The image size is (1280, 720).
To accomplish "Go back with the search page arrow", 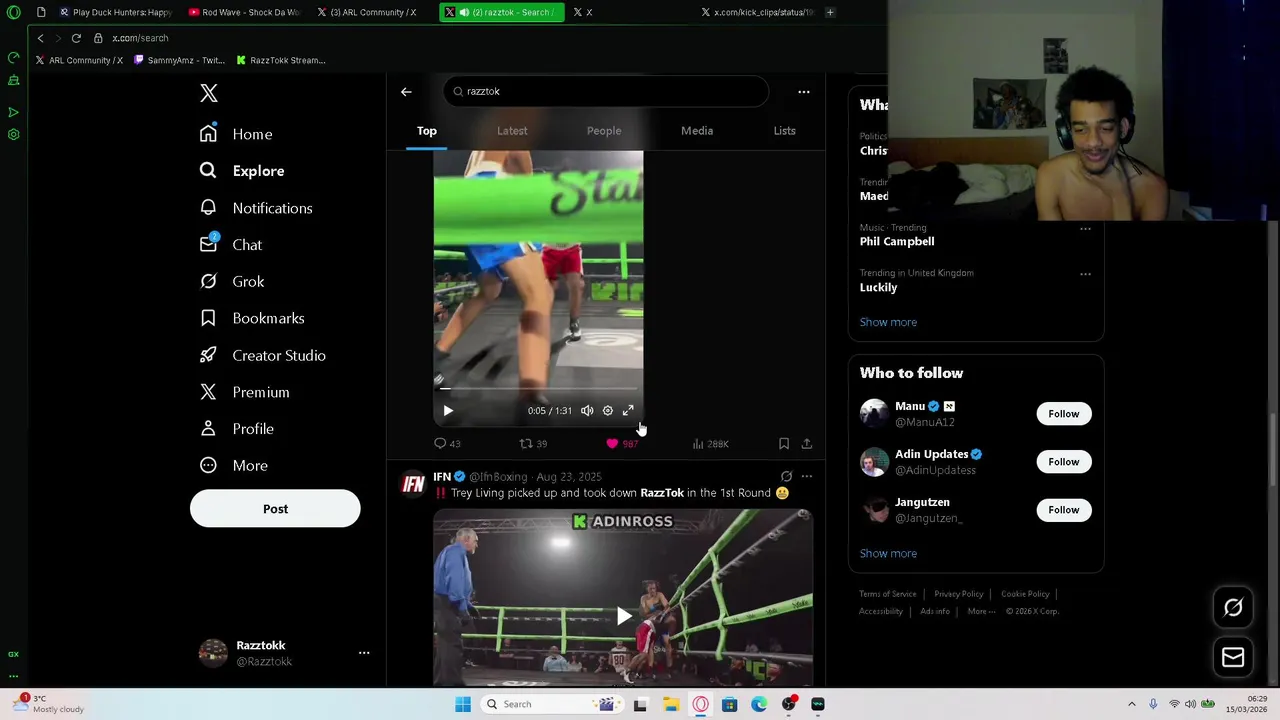I will point(406,92).
